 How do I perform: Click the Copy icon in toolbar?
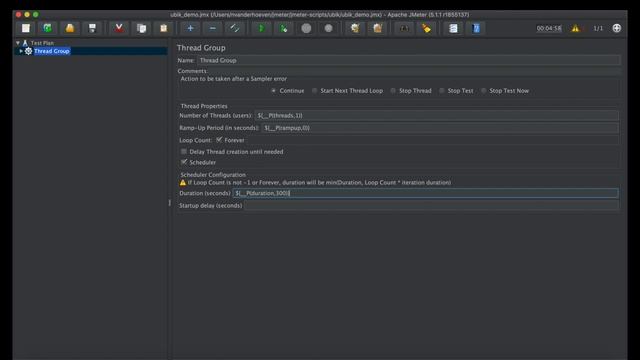(142, 28)
